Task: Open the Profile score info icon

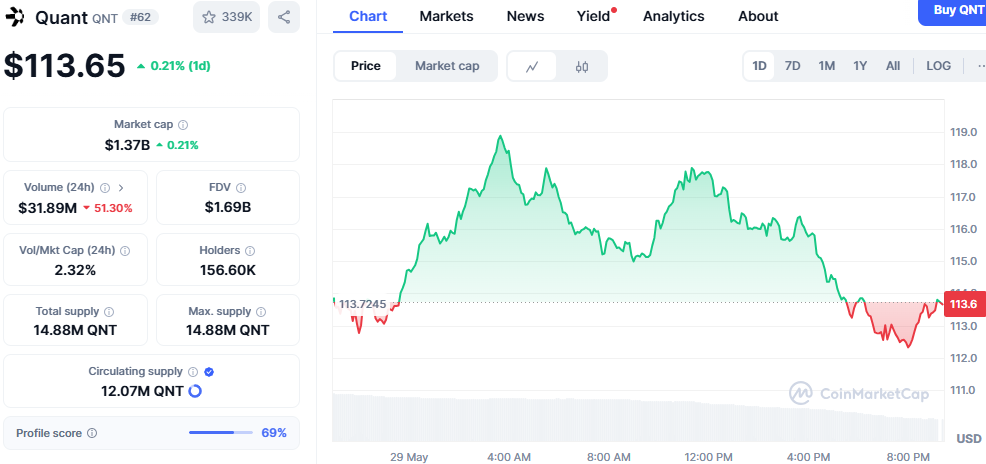Action: tap(92, 433)
